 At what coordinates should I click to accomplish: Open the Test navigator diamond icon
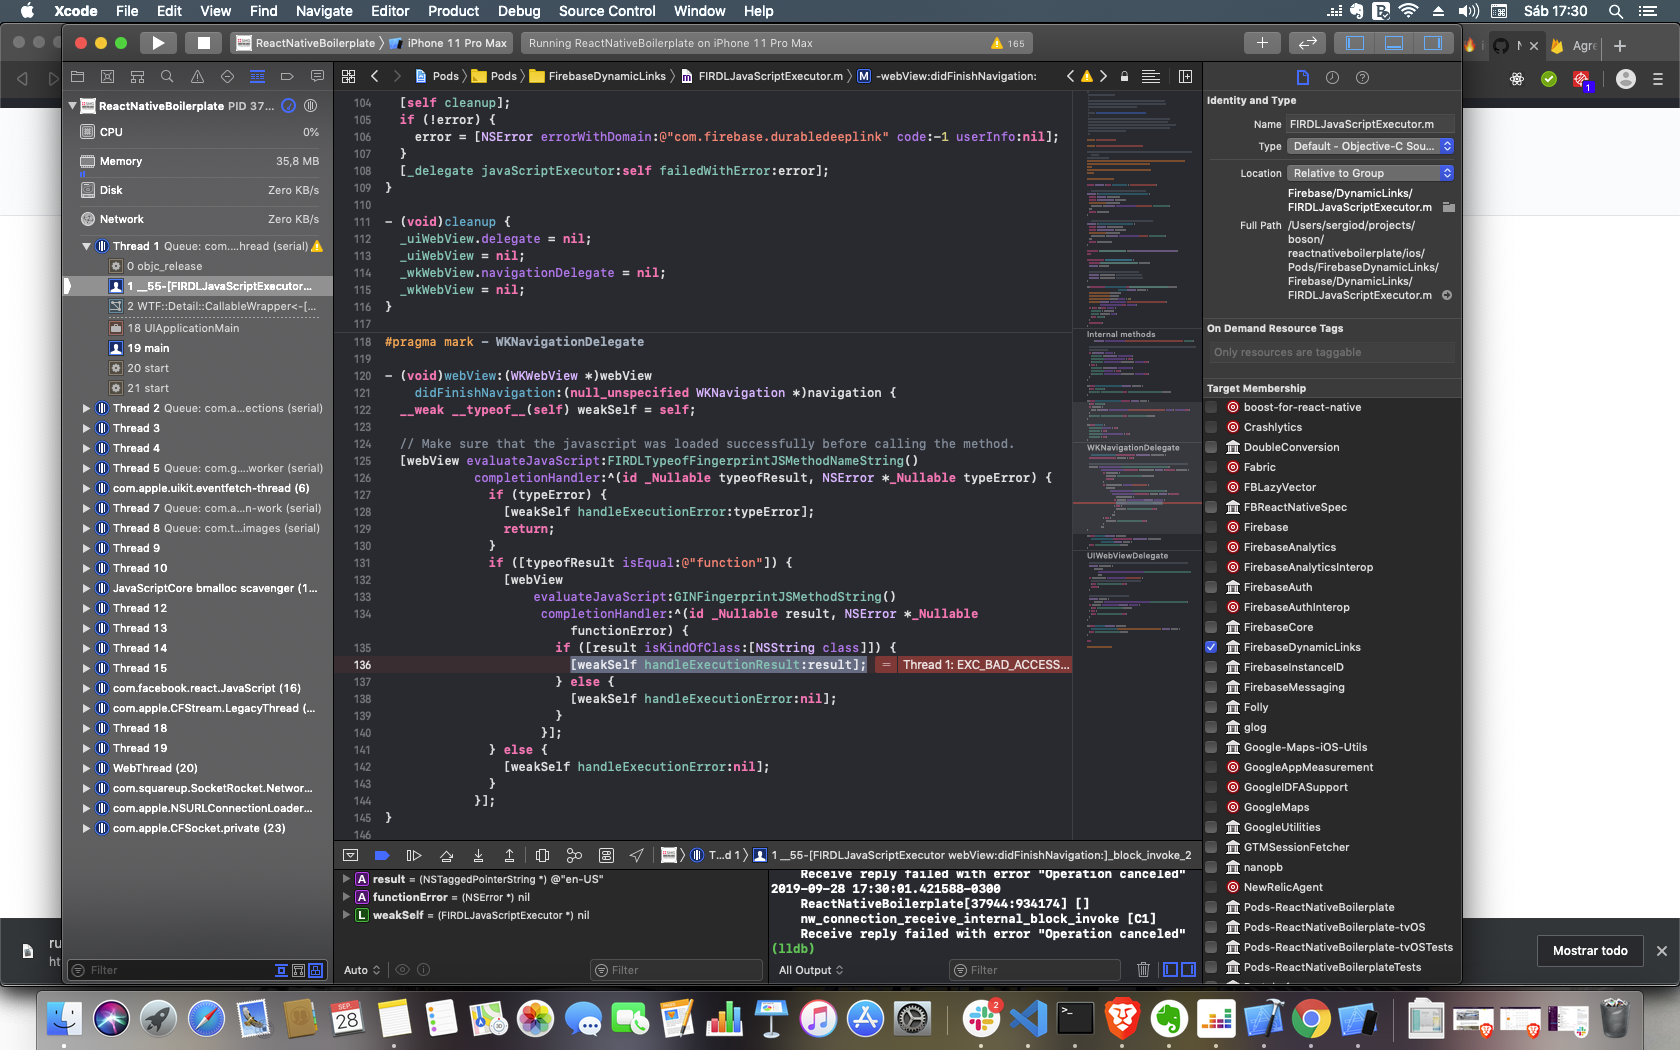click(x=227, y=77)
